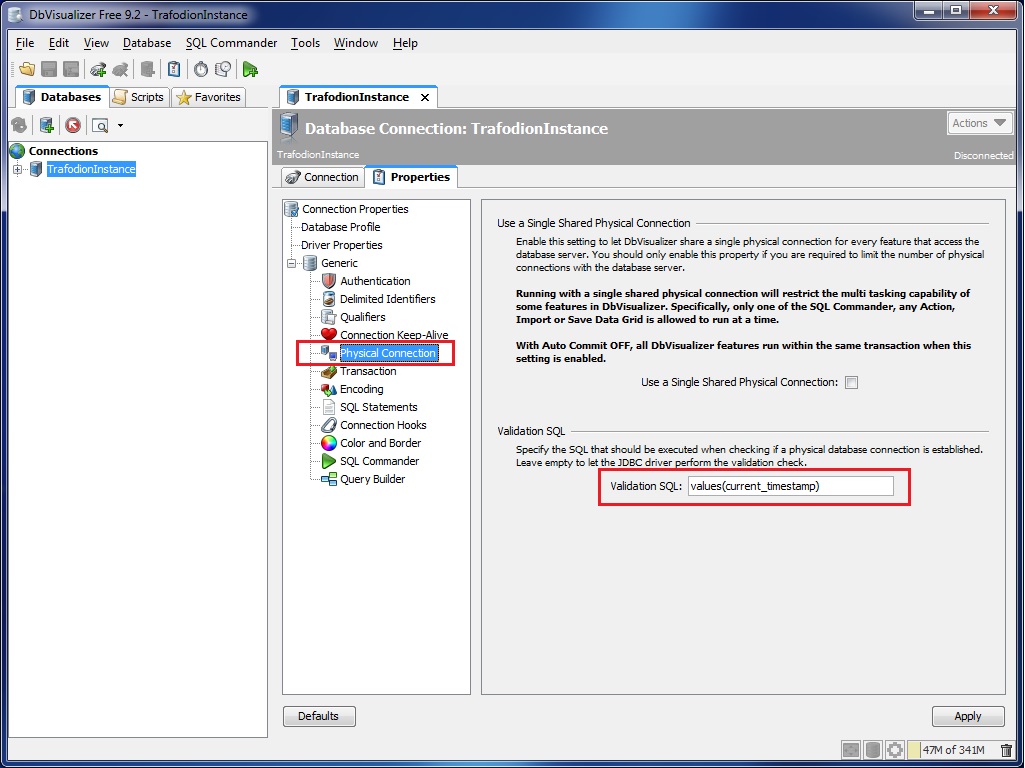Collapse the Generic tree node
This screenshot has width=1025, height=768.
(x=292, y=263)
